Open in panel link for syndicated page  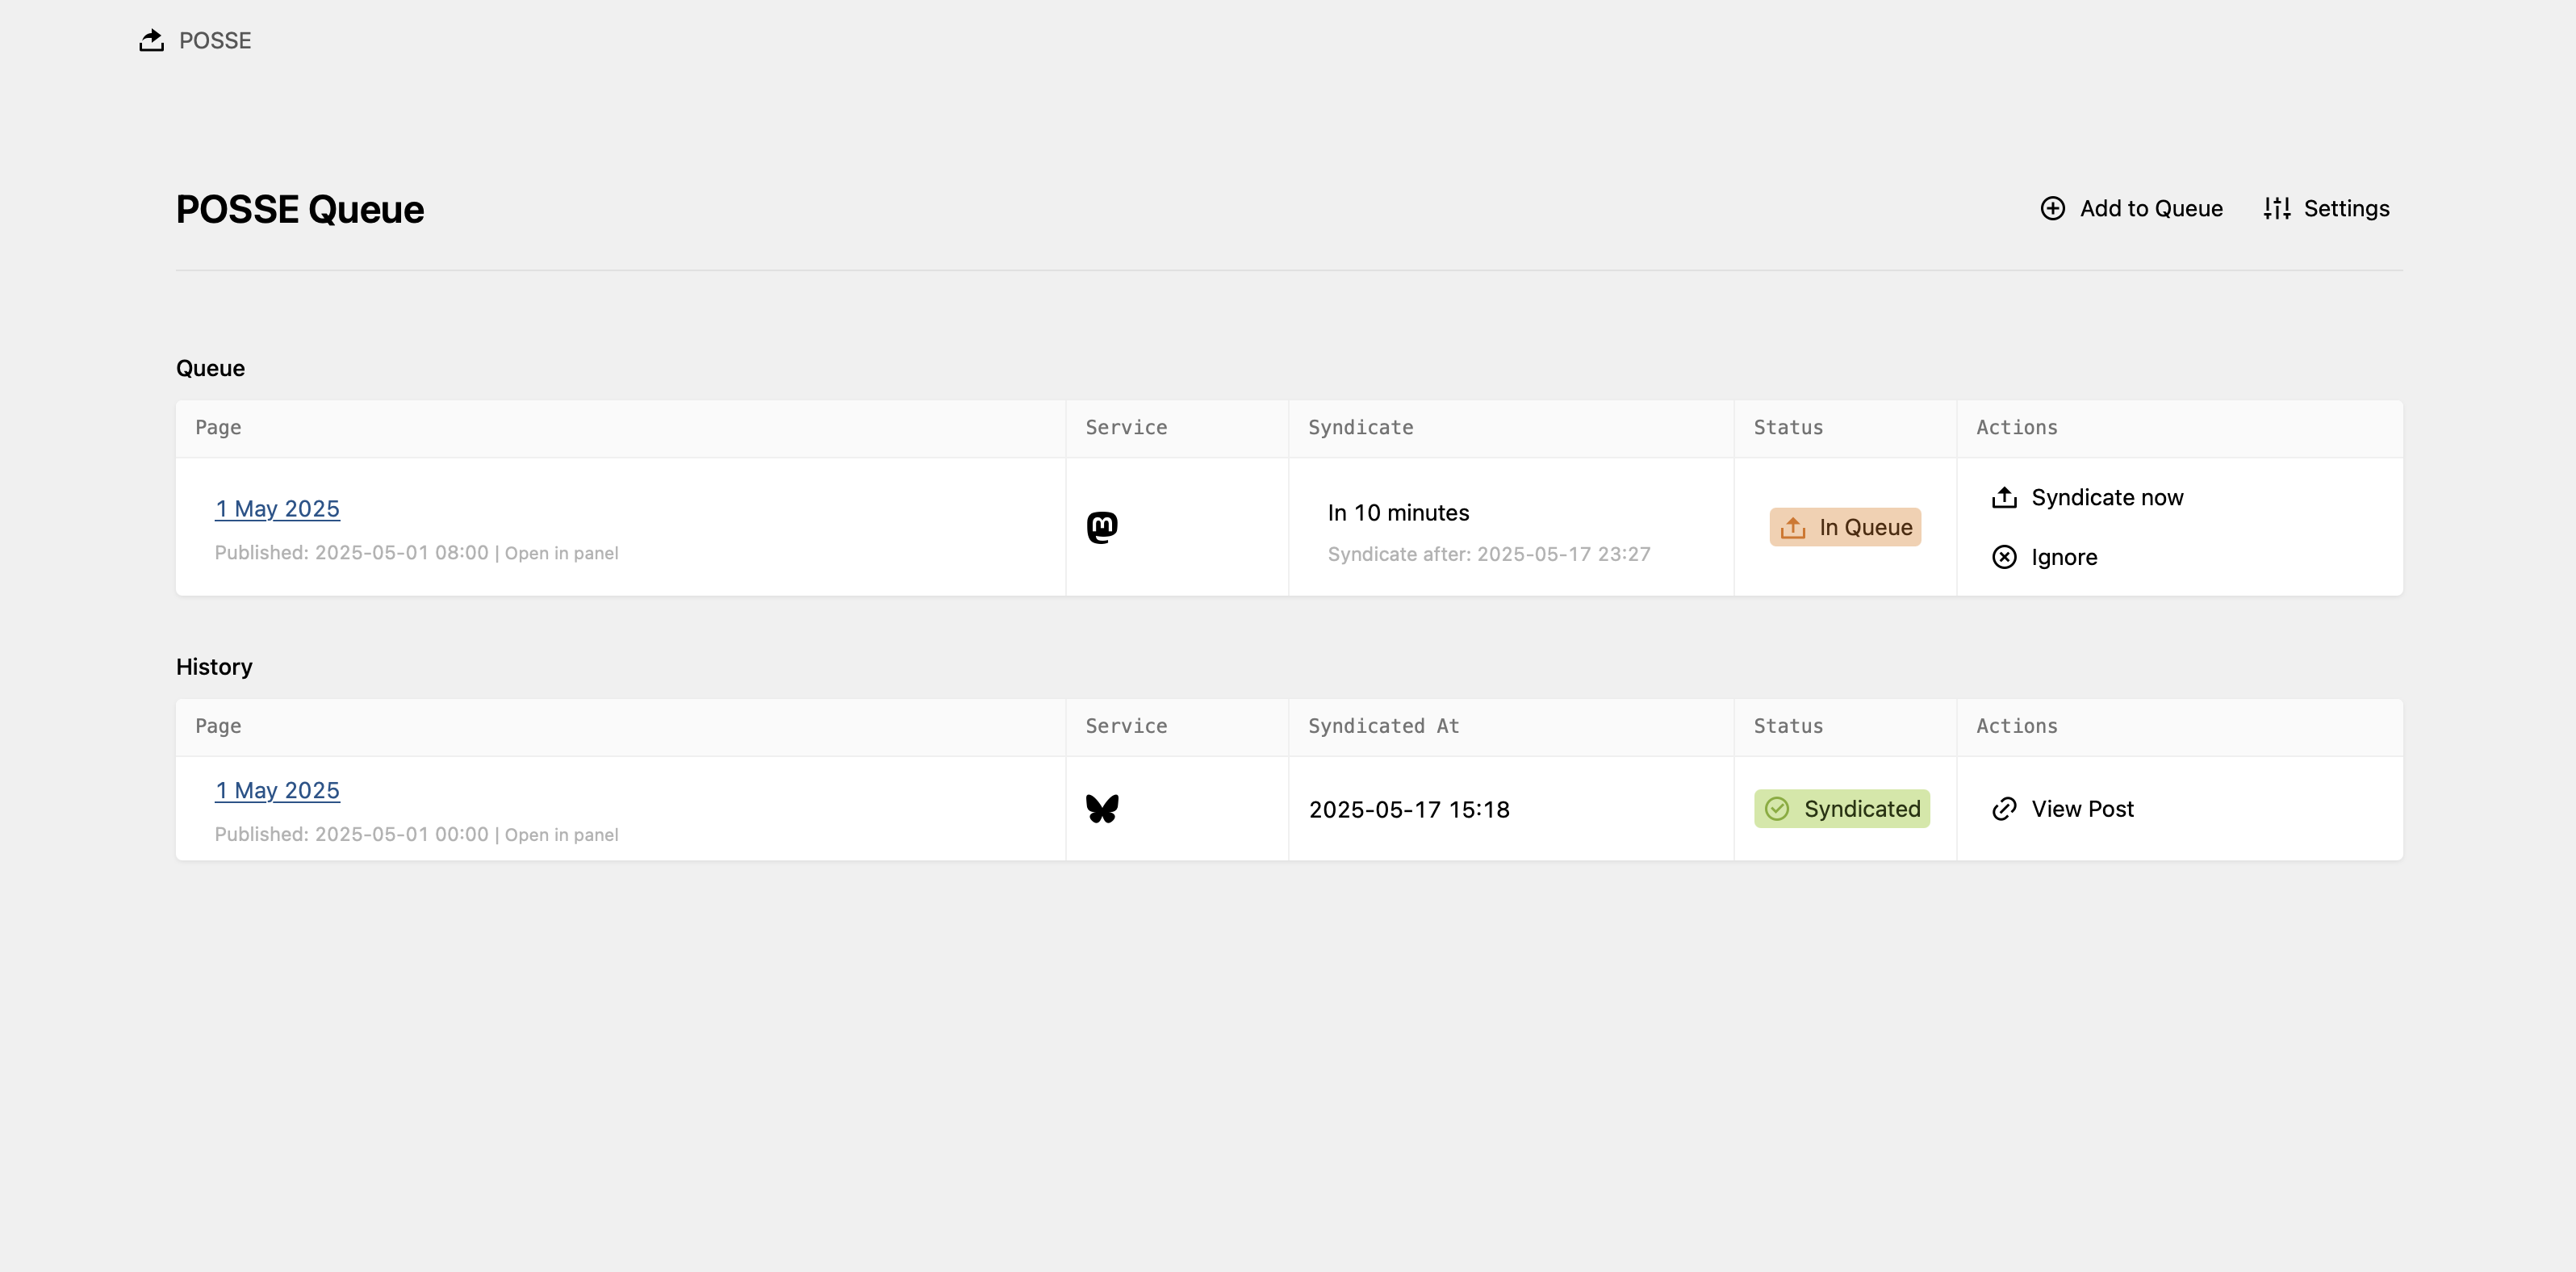point(561,835)
